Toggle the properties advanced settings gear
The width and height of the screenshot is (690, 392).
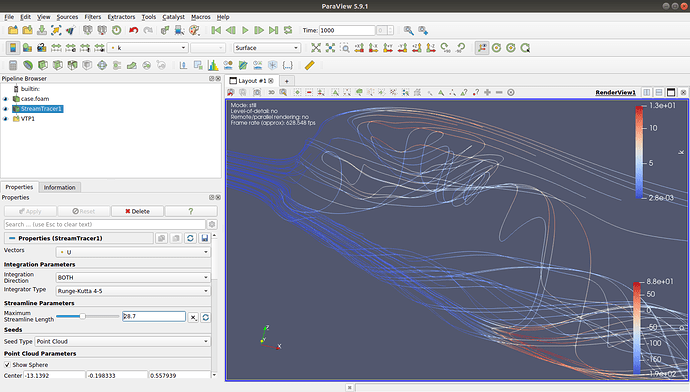(x=212, y=224)
